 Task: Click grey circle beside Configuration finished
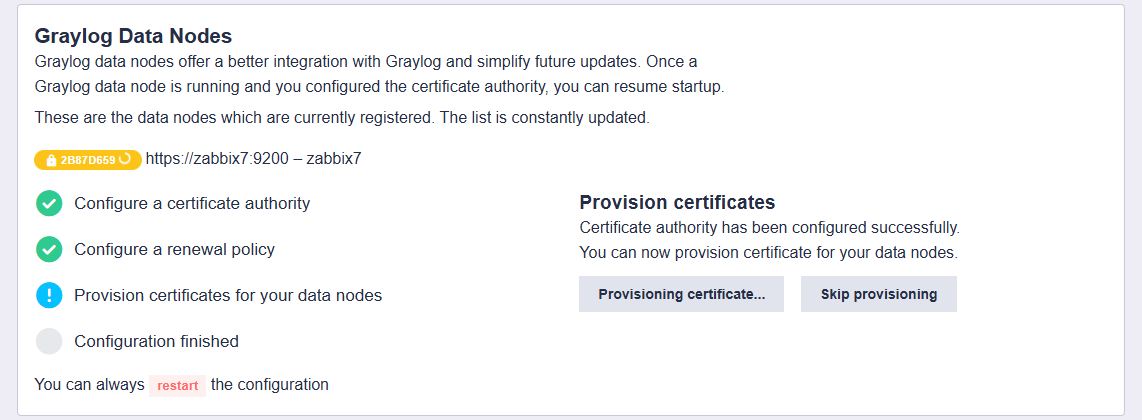tap(49, 341)
